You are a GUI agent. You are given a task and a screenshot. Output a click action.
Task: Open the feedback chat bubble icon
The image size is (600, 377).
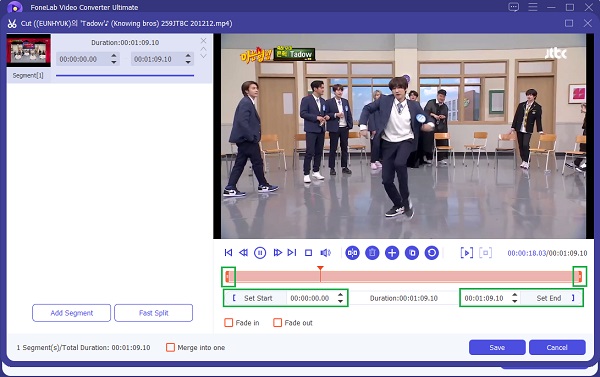[514, 7]
